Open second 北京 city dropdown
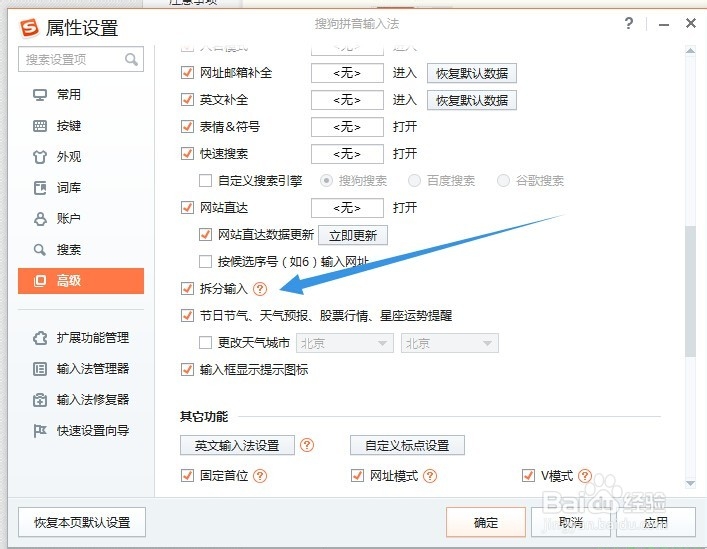The height and width of the screenshot is (549, 707). click(450, 343)
